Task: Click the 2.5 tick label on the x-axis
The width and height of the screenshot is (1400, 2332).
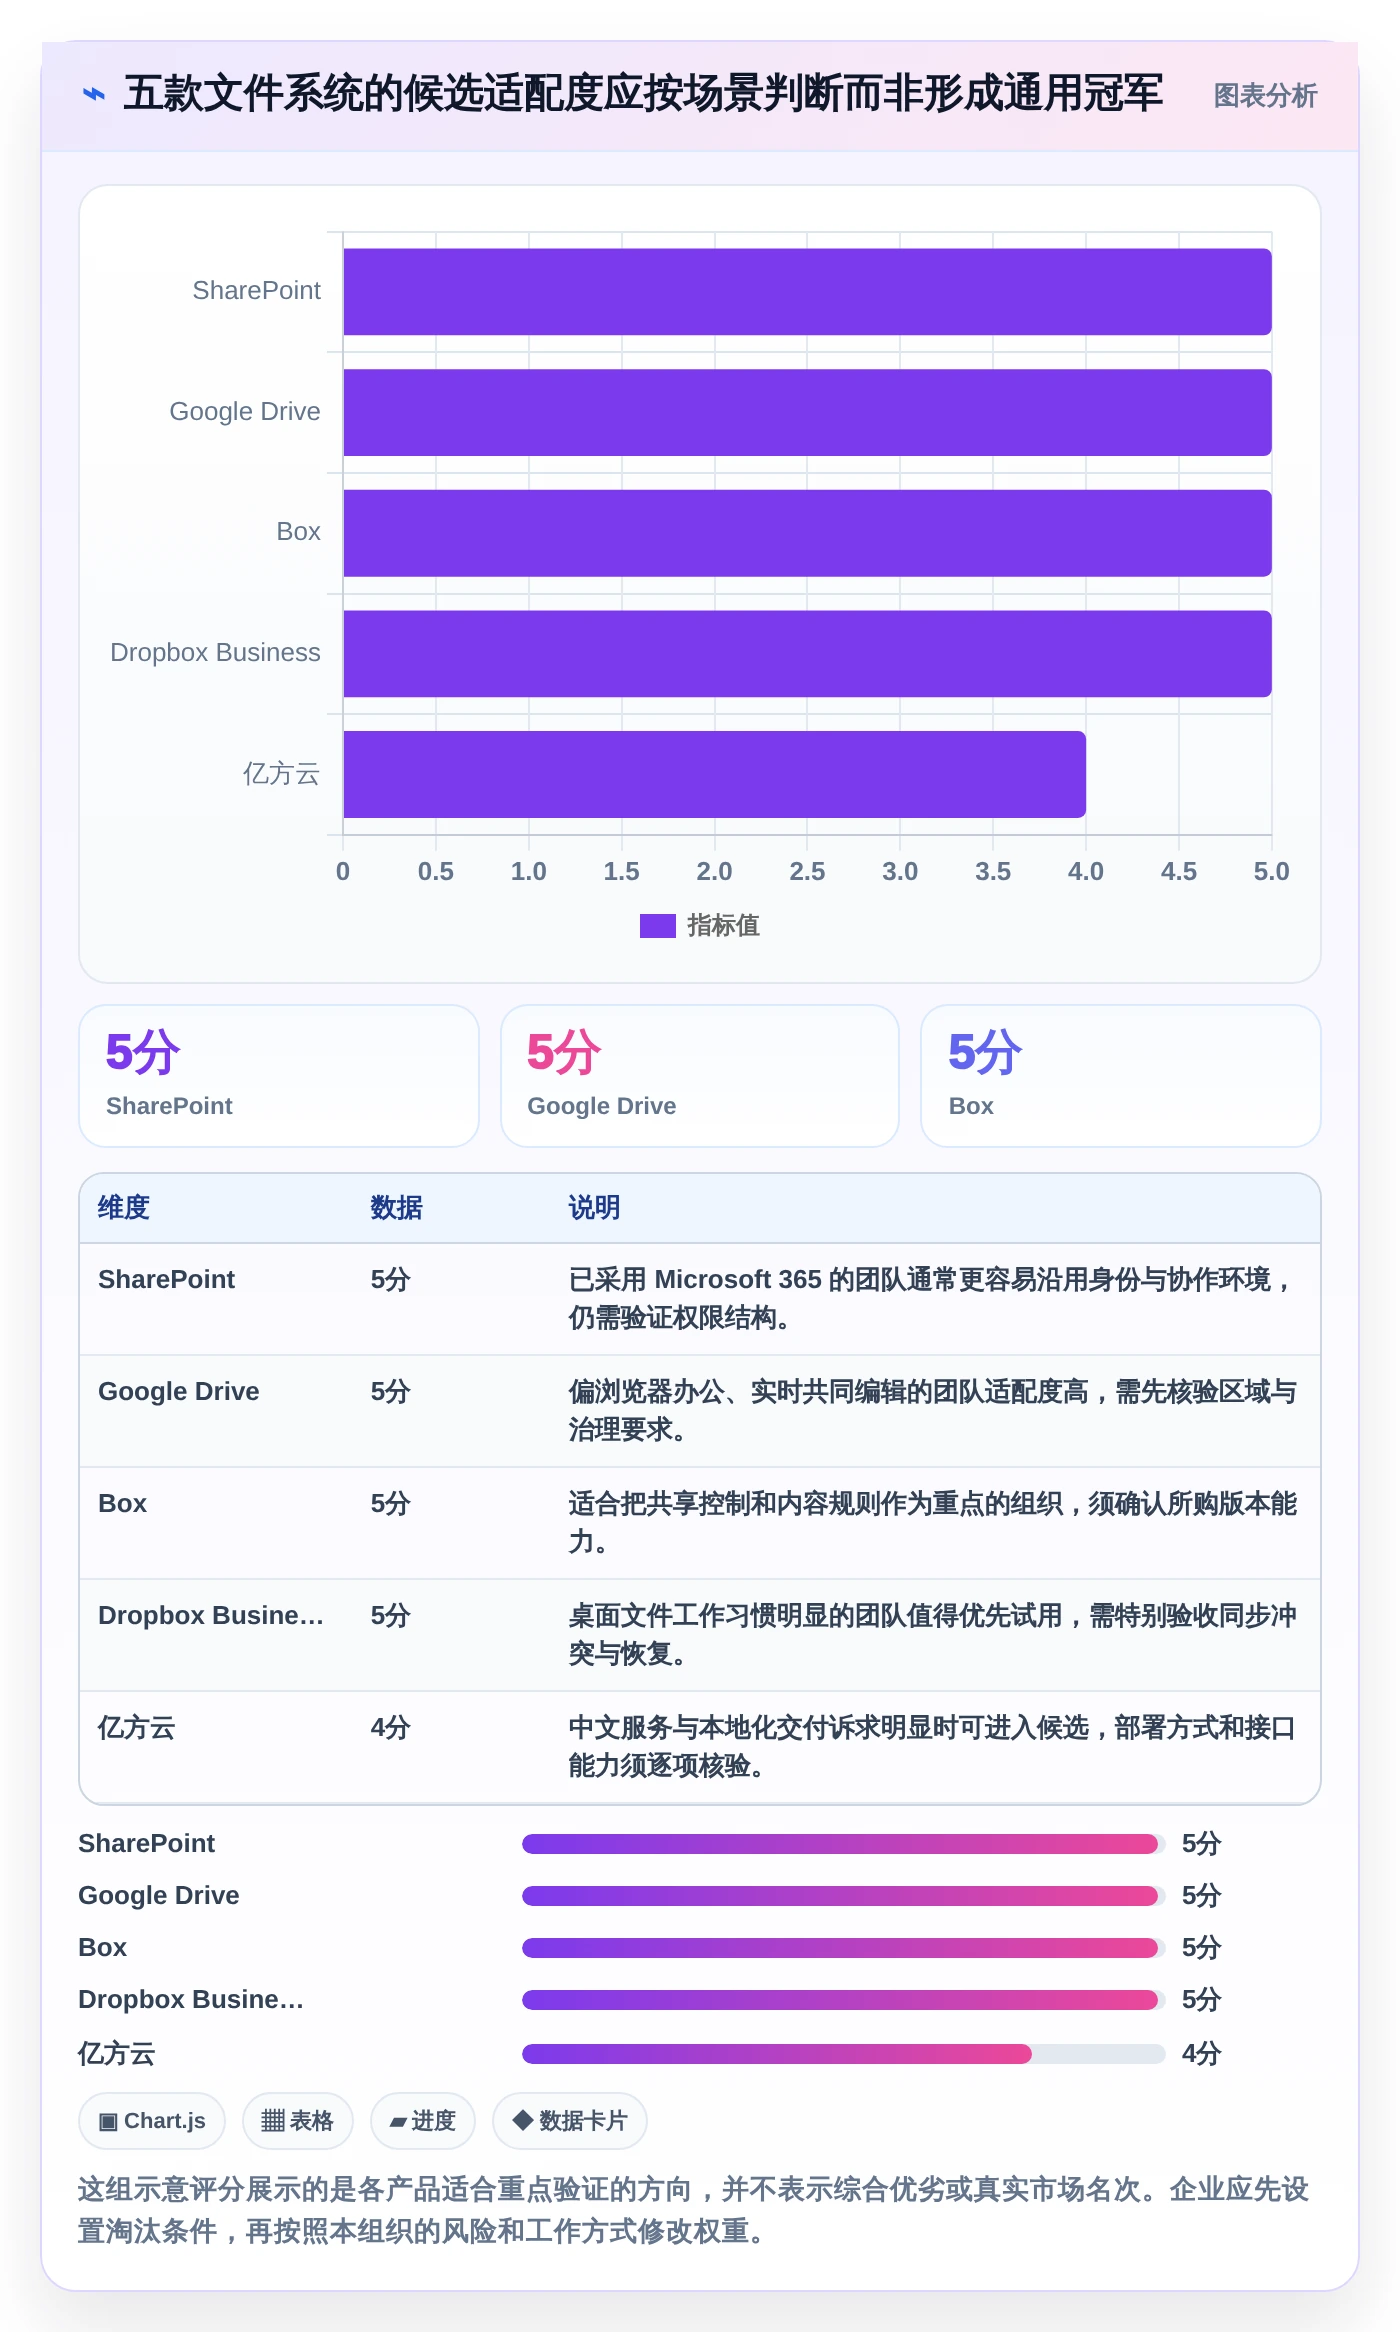Action: (807, 871)
